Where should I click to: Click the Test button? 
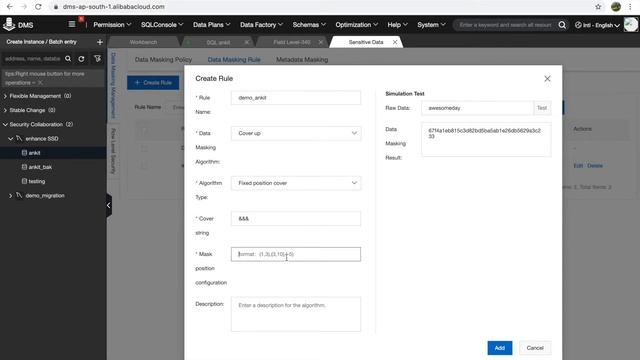pos(542,108)
